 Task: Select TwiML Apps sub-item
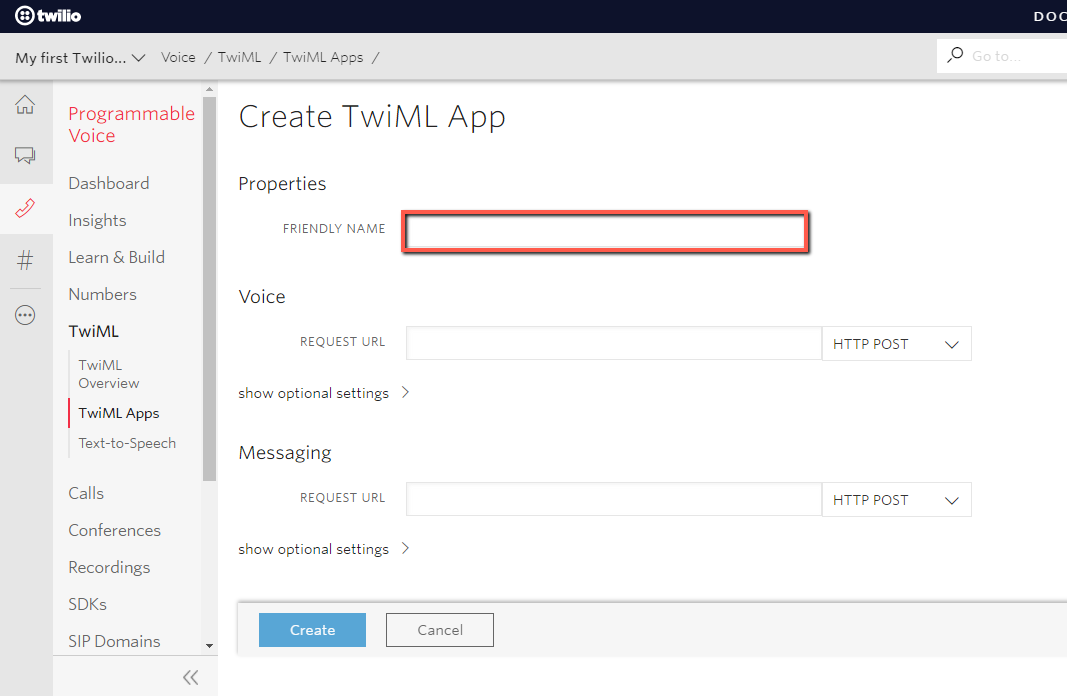(x=119, y=413)
